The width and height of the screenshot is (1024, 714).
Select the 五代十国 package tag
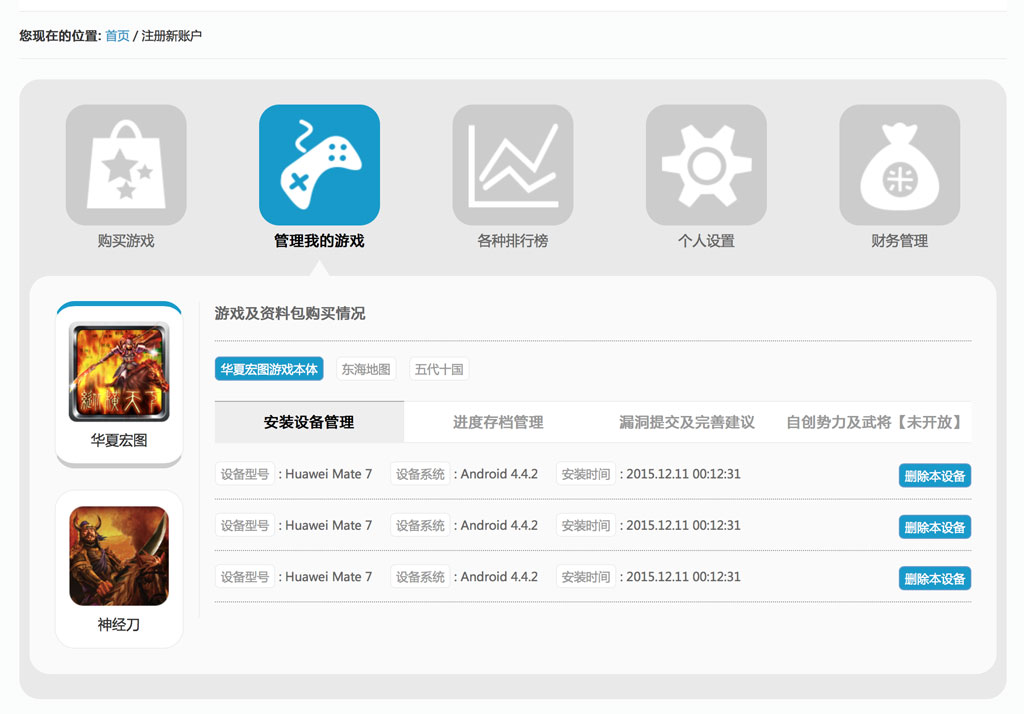[439, 369]
